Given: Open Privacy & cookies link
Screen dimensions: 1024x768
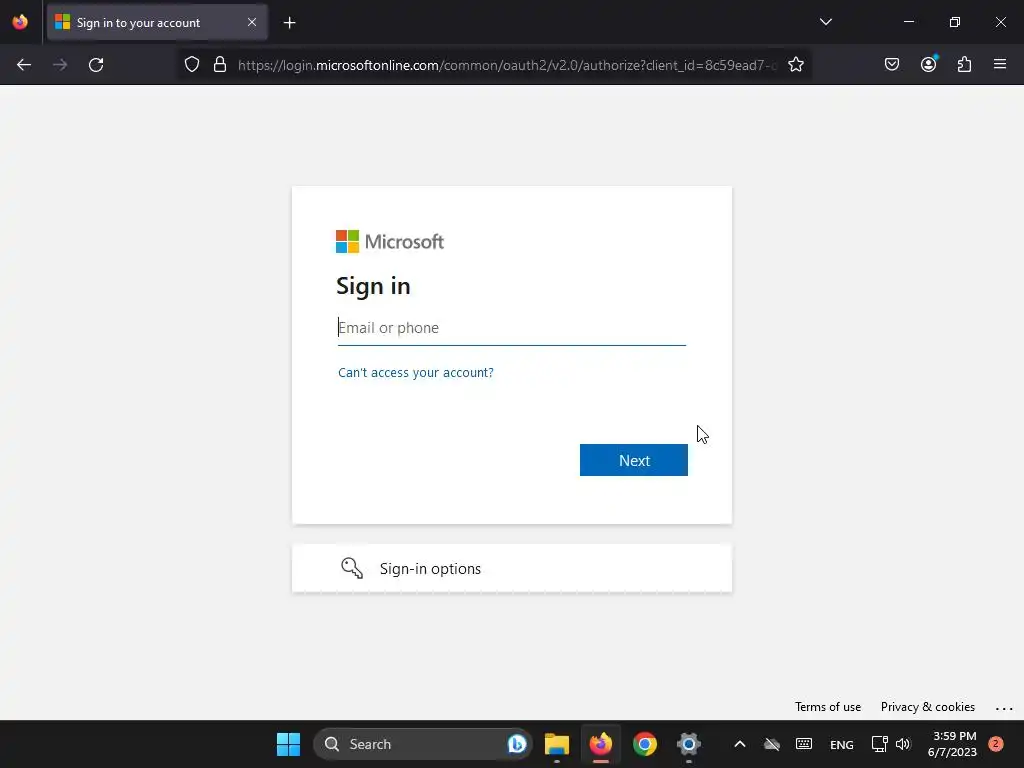Looking at the screenshot, I should tap(927, 707).
